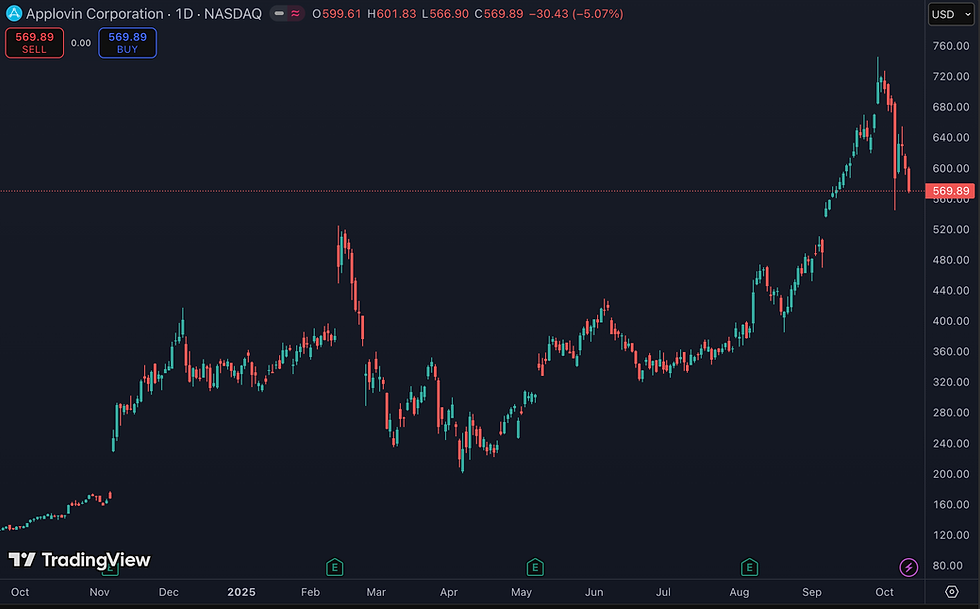The image size is (980, 609).
Task: Click the 760.00 price axis label
Action: [x=951, y=46]
